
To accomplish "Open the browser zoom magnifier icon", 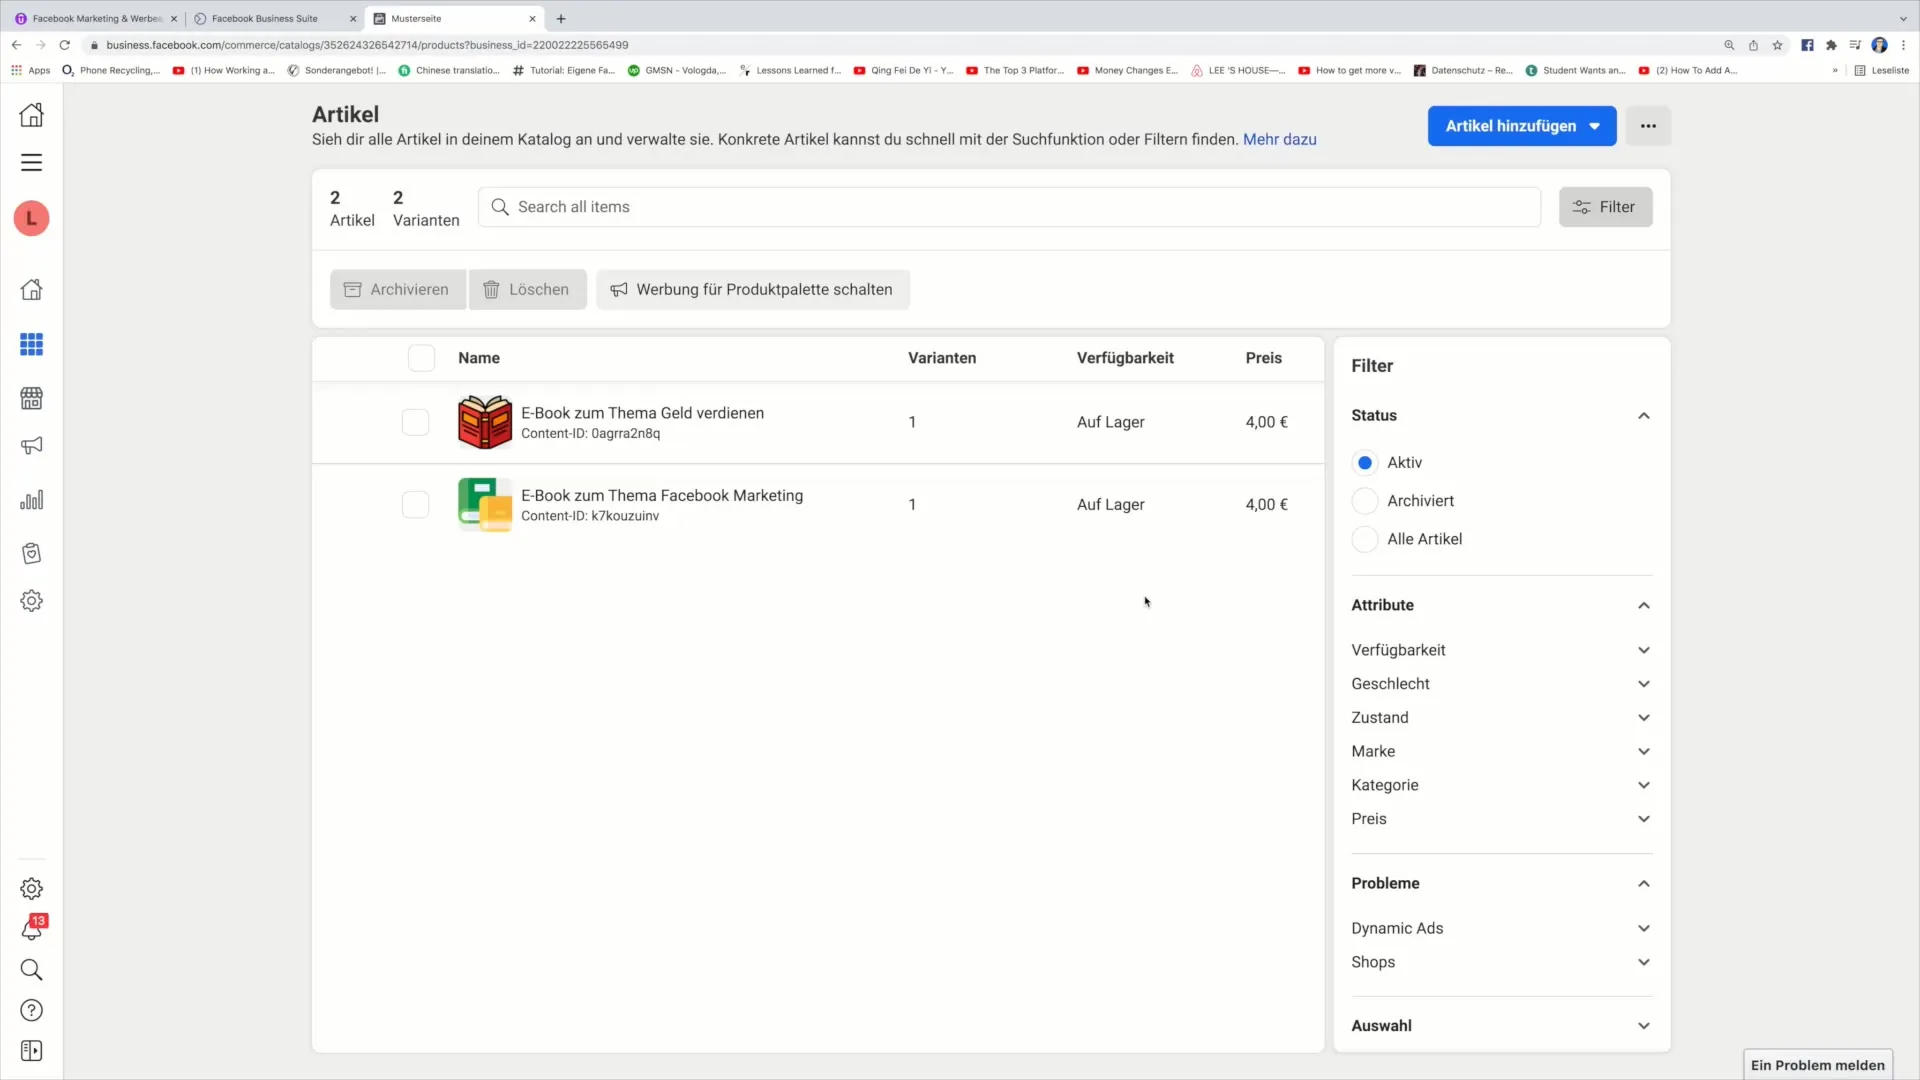I will 1729,45.
